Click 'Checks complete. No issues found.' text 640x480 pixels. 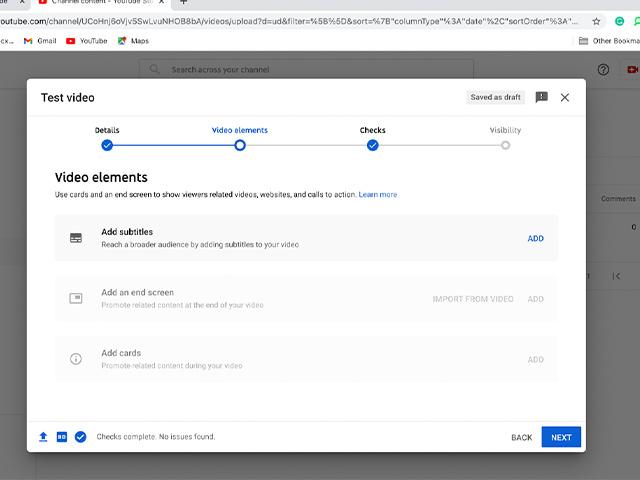point(156,437)
